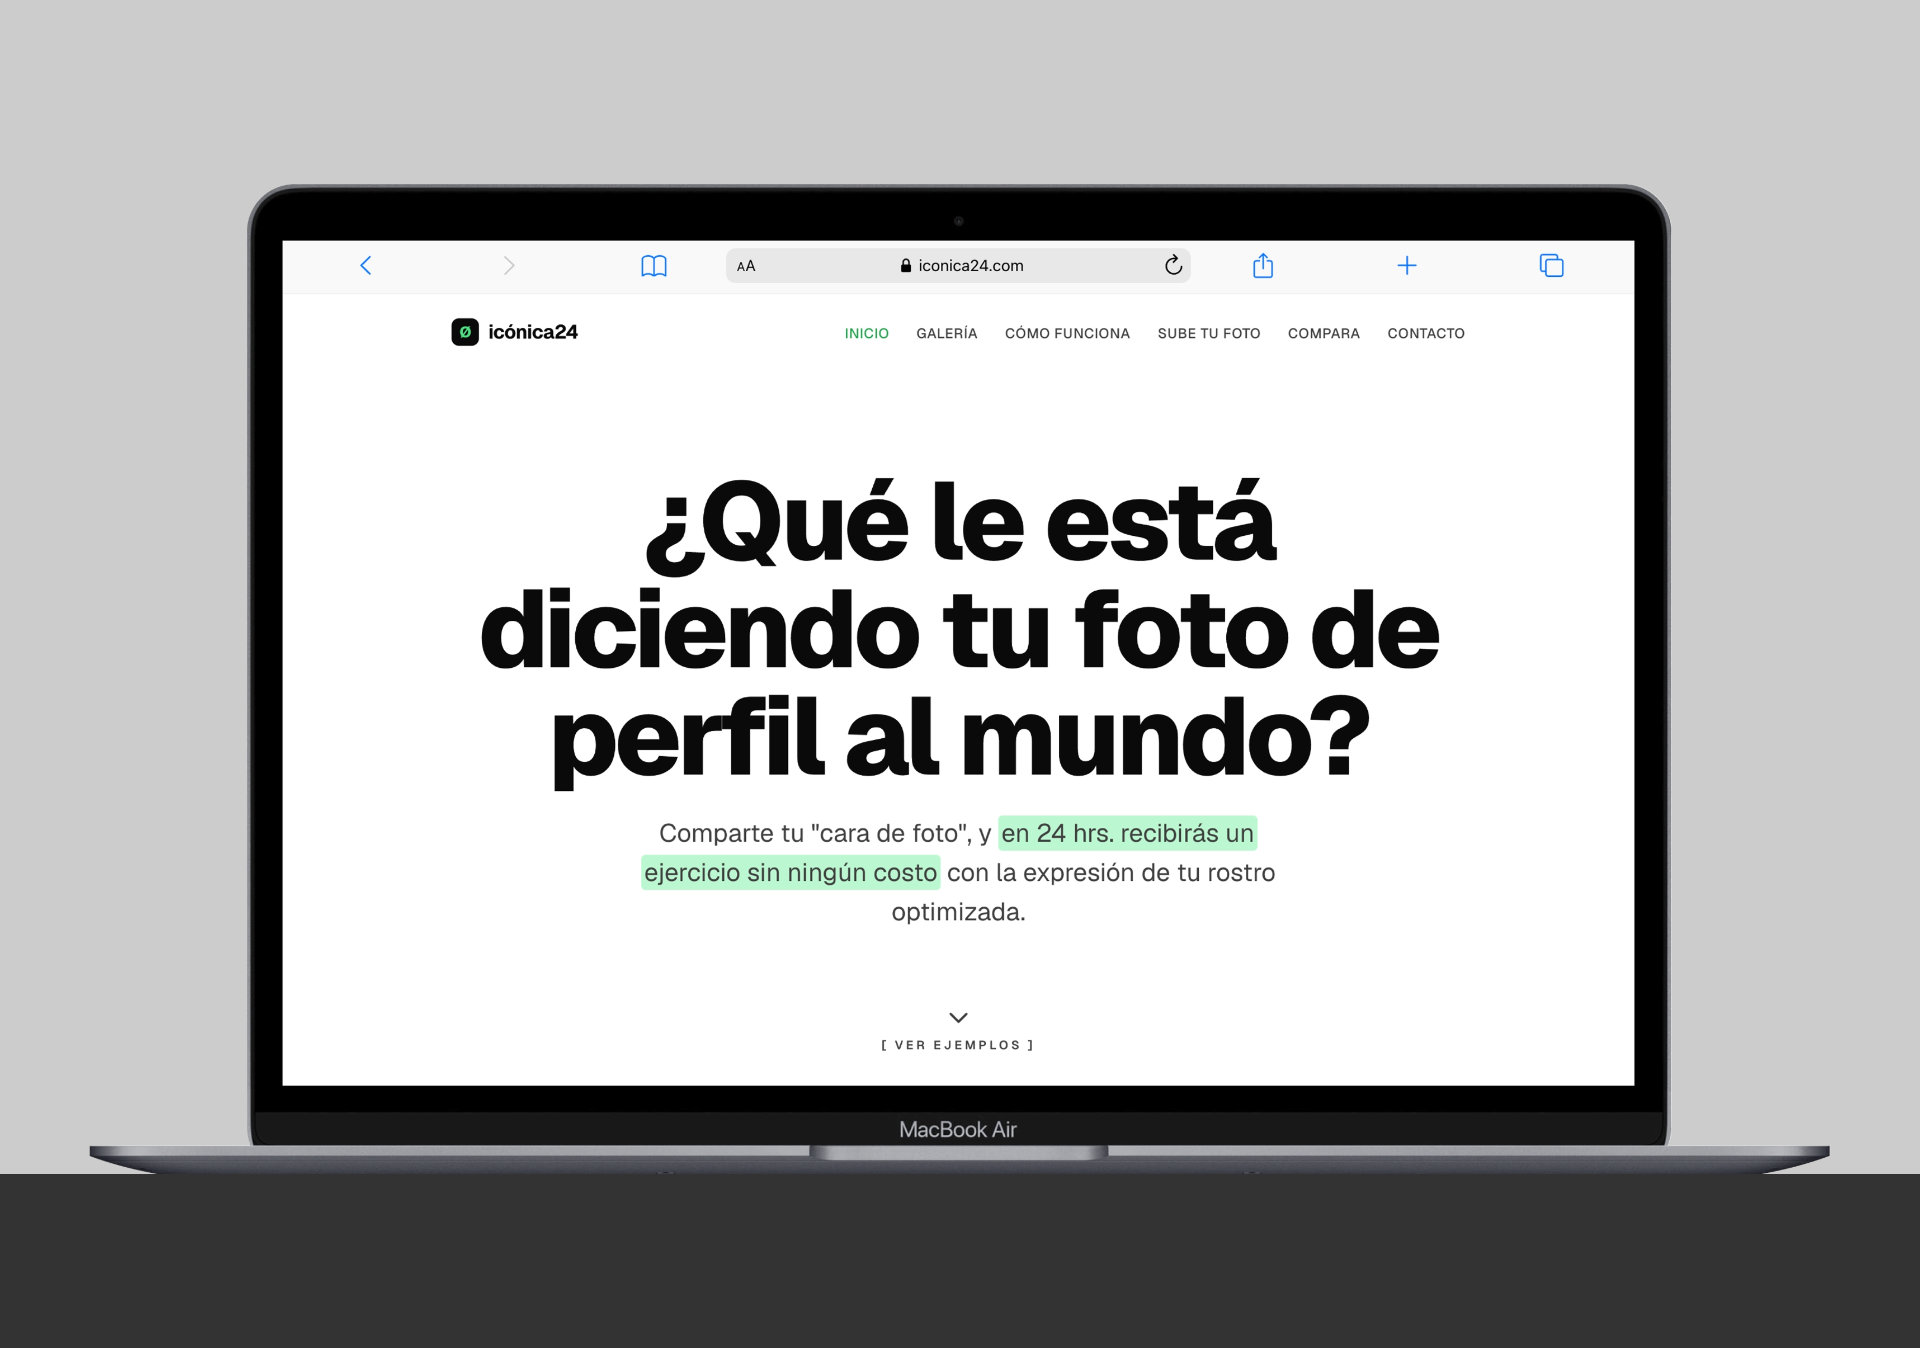Add a new tab with the plus icon
Screen dimensions: 1920x1348
1407,265
